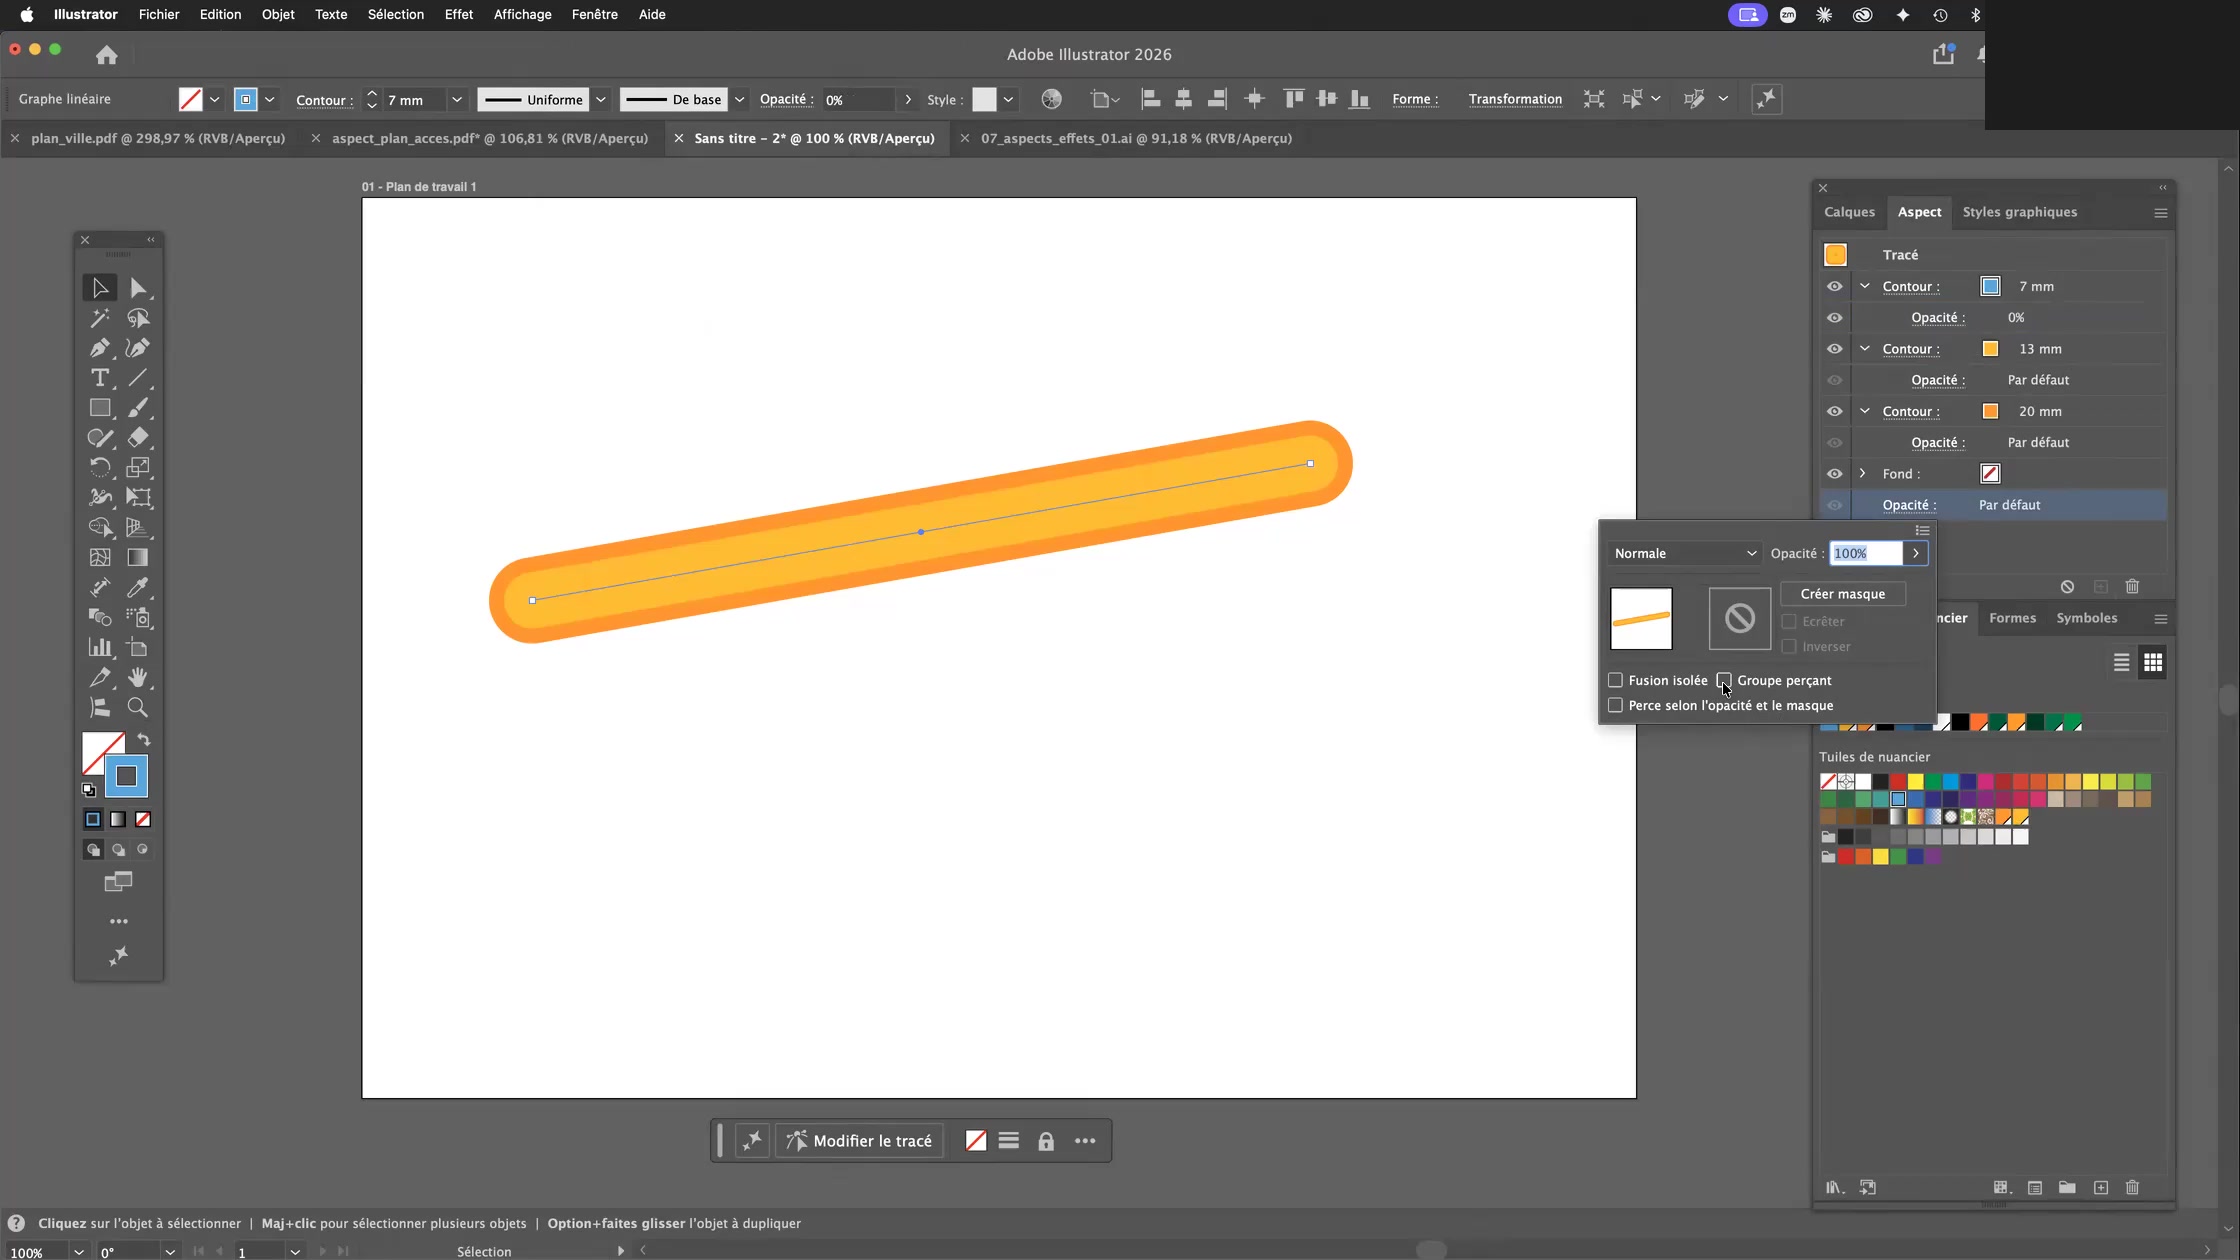Select the Magic Wand tool

tap(100, 318)
